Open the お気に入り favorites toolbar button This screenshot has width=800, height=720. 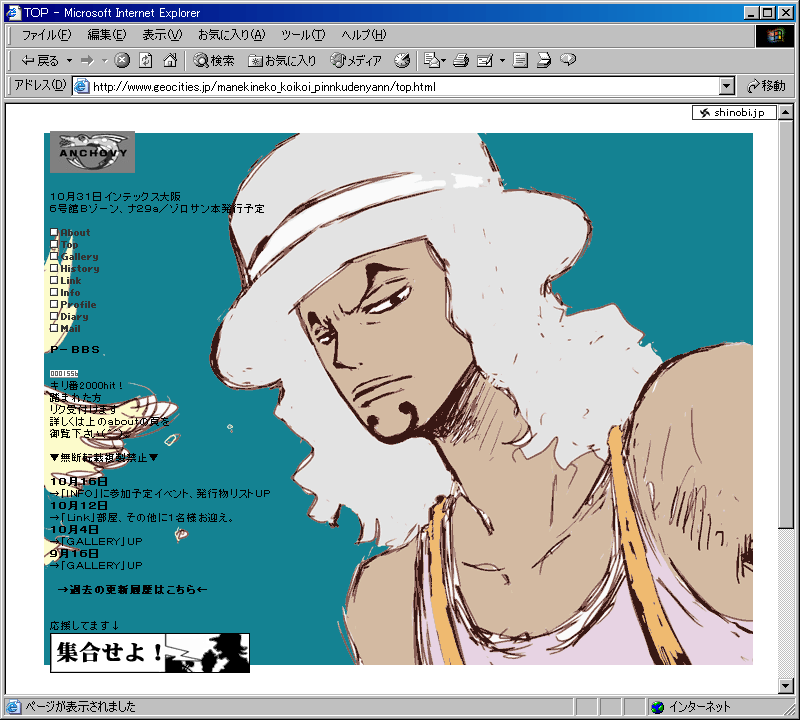282,61
